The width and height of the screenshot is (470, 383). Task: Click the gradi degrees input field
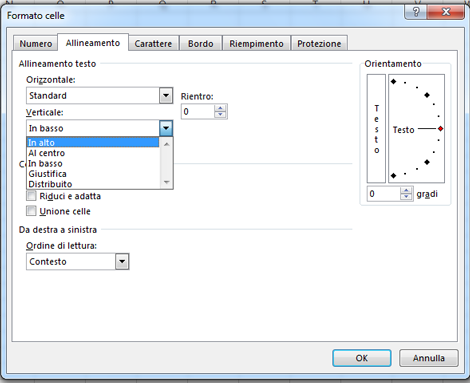[383, 194]
